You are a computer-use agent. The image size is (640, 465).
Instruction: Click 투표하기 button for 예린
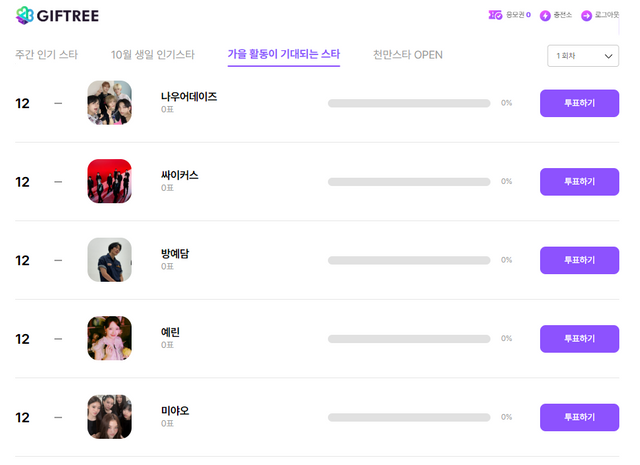click(x=579, y=339)
